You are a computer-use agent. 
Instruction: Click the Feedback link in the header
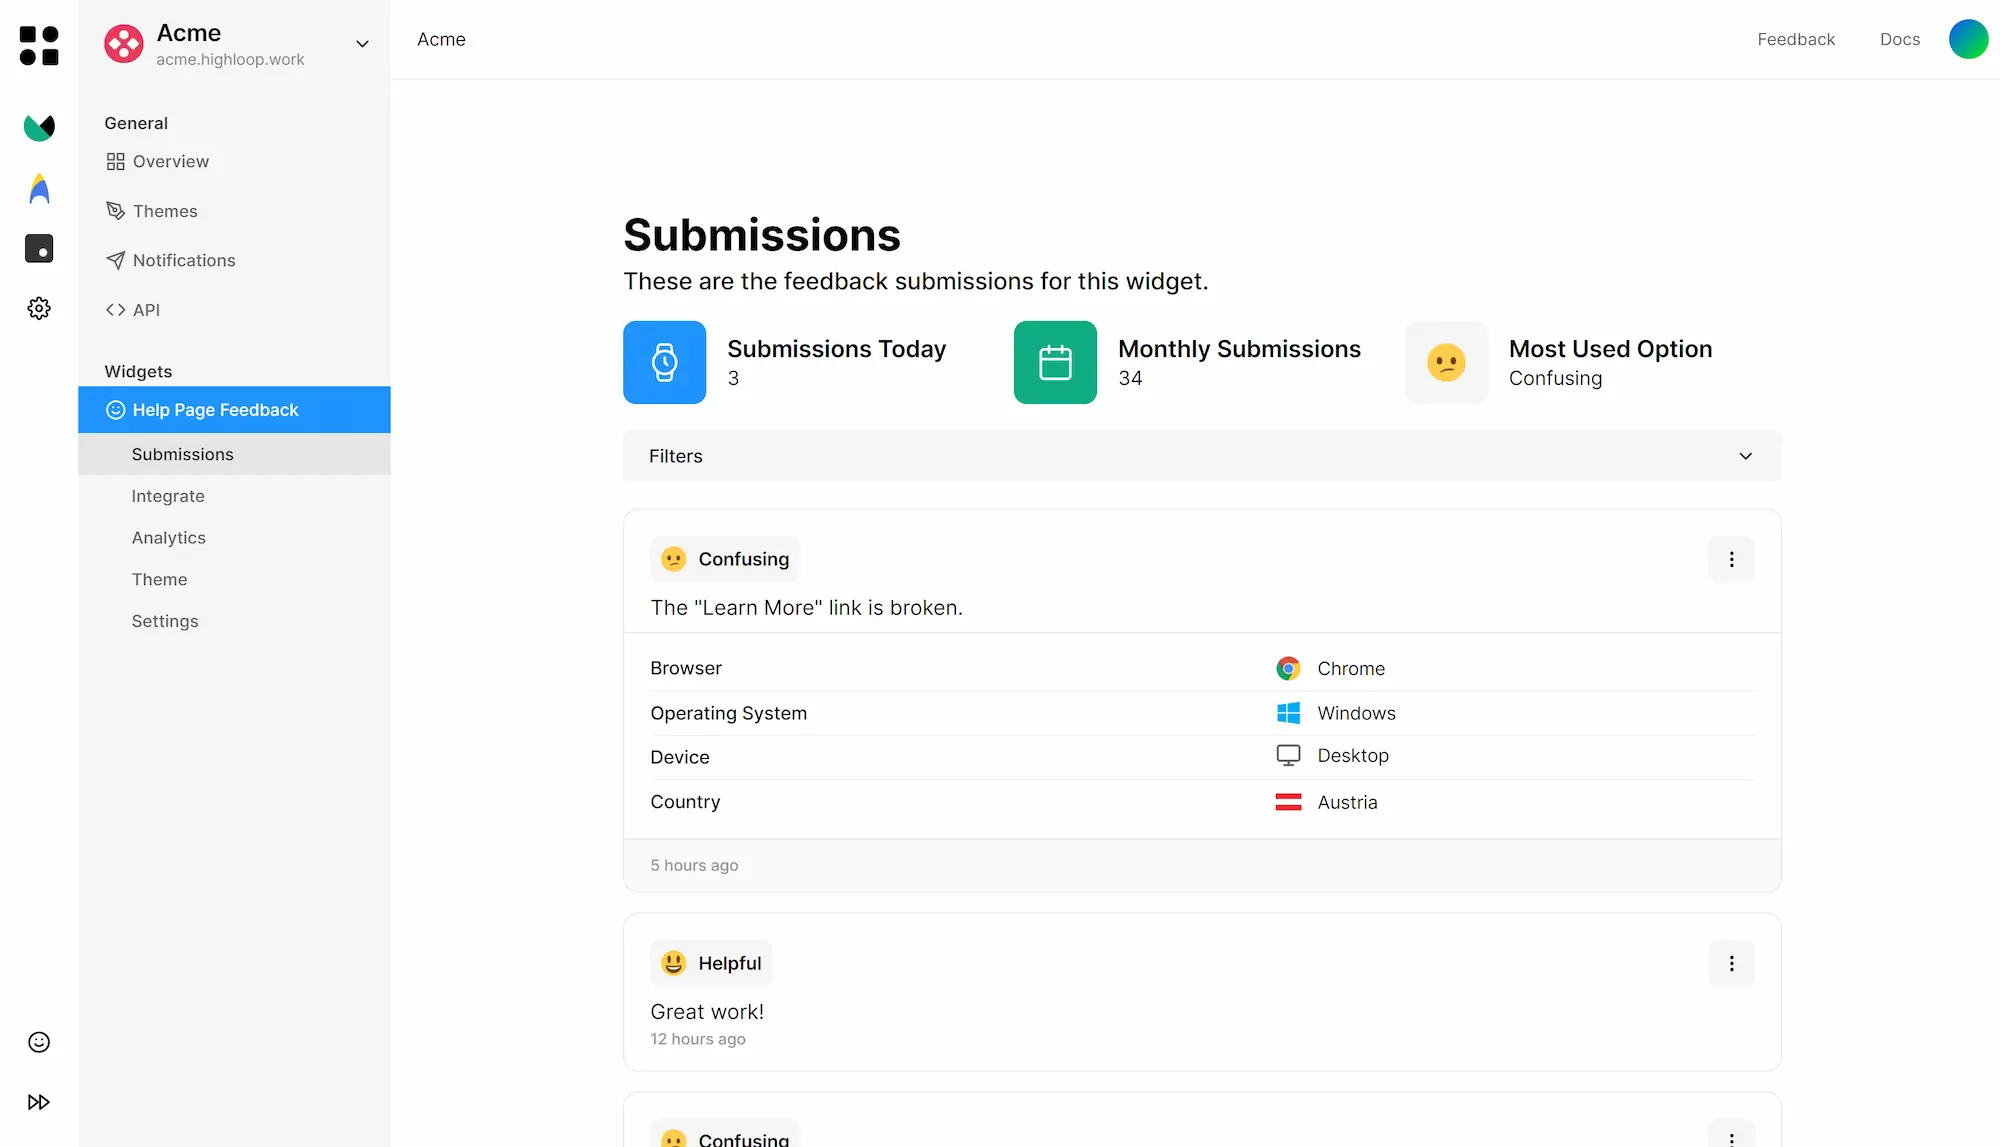click(x=1795, y=39)
